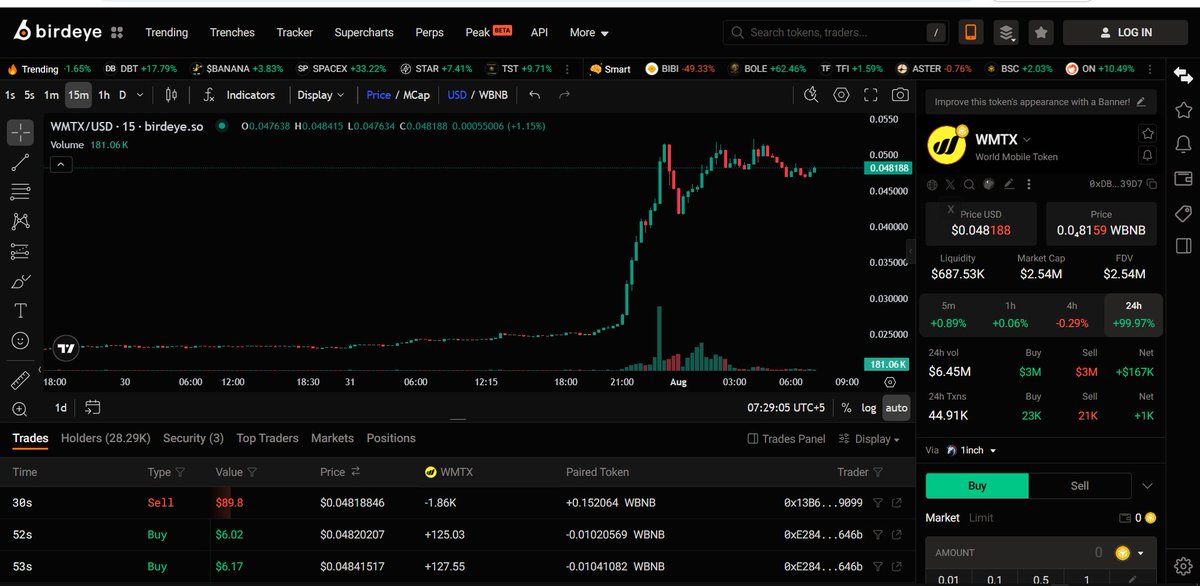Open the mobile app icon in header

(969, 32)
